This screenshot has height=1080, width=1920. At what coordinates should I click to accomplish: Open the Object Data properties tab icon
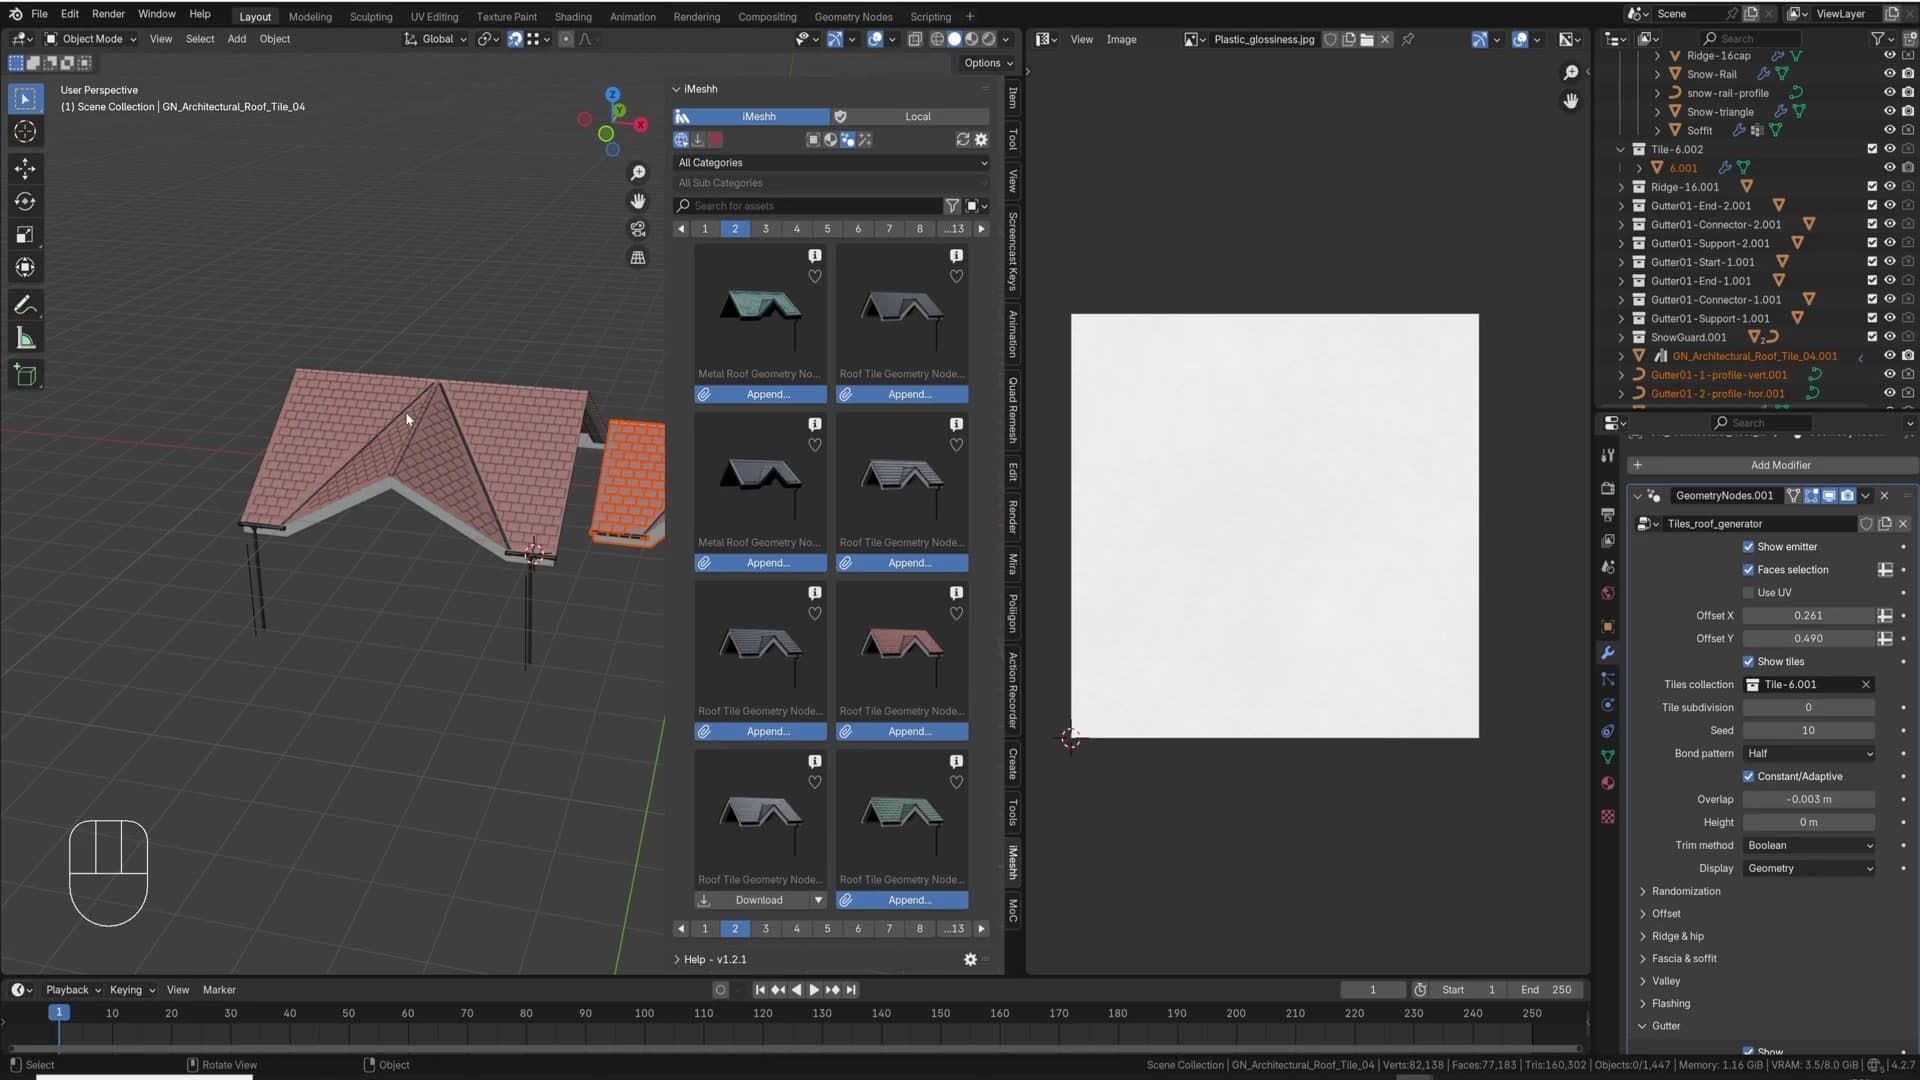click(1608, 757)
